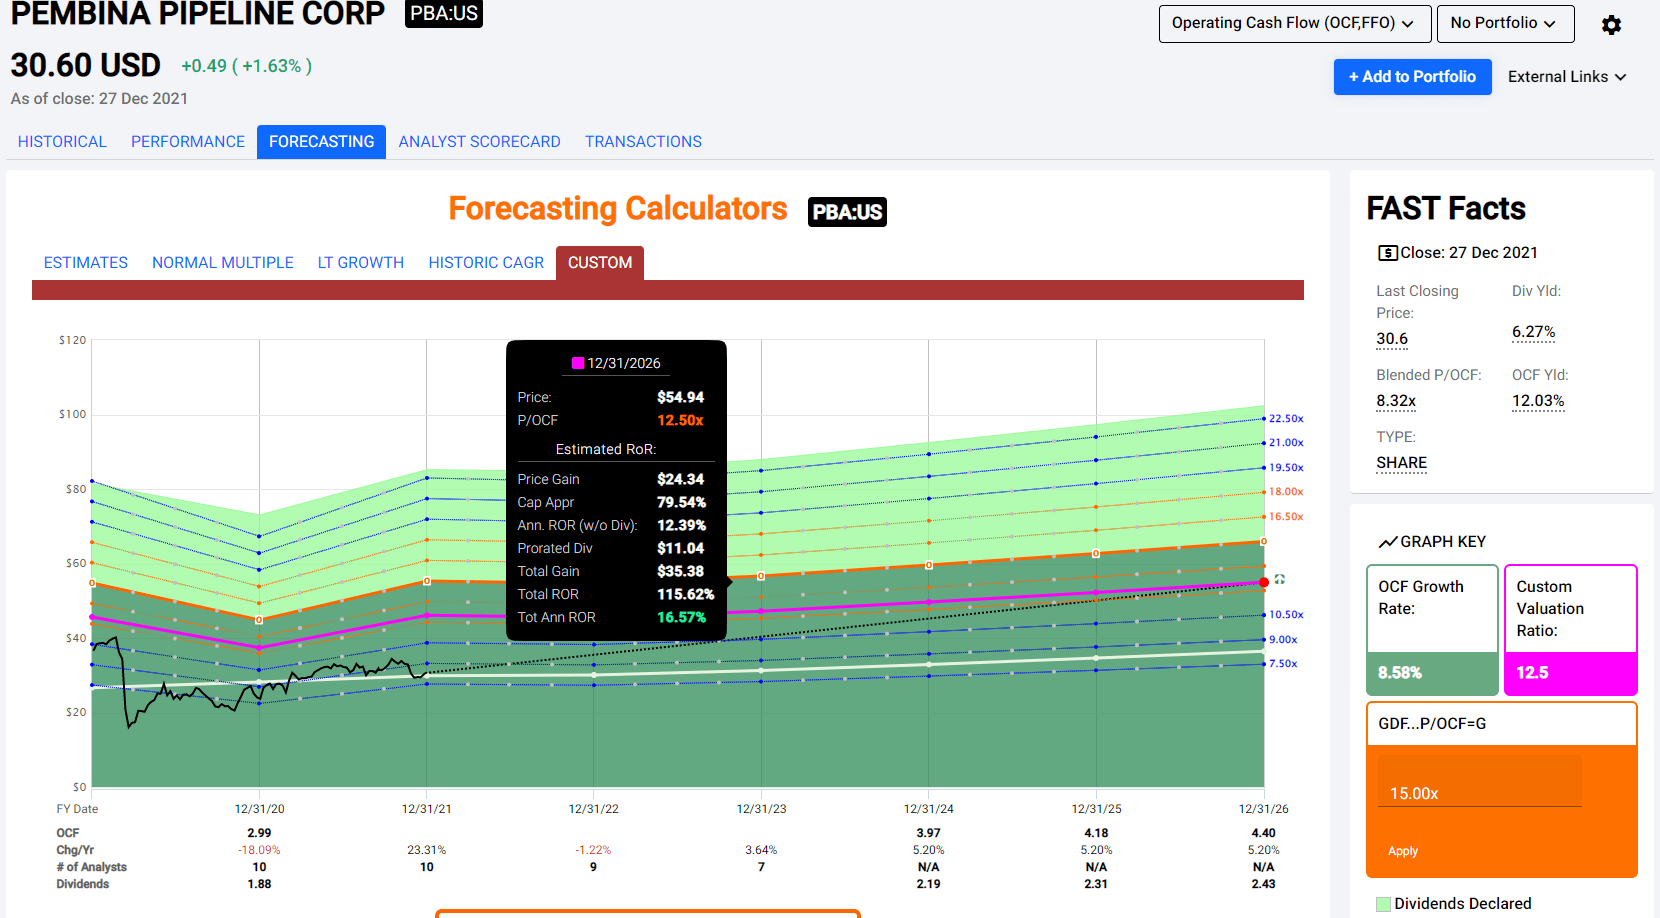Click the -18.09% Chg/Yr value

click(259, 850)
